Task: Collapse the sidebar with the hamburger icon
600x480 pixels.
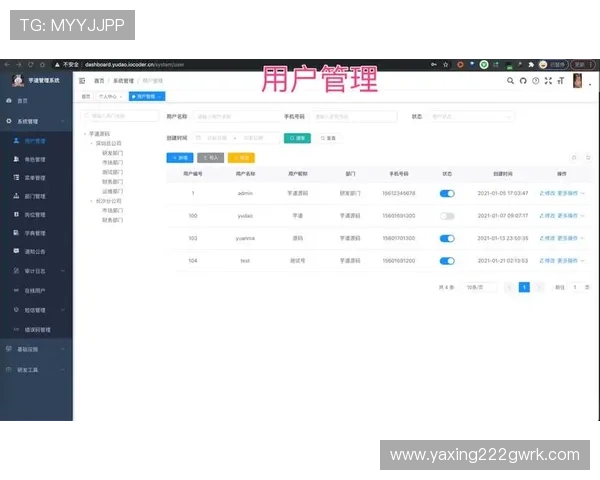Action: 82,81
